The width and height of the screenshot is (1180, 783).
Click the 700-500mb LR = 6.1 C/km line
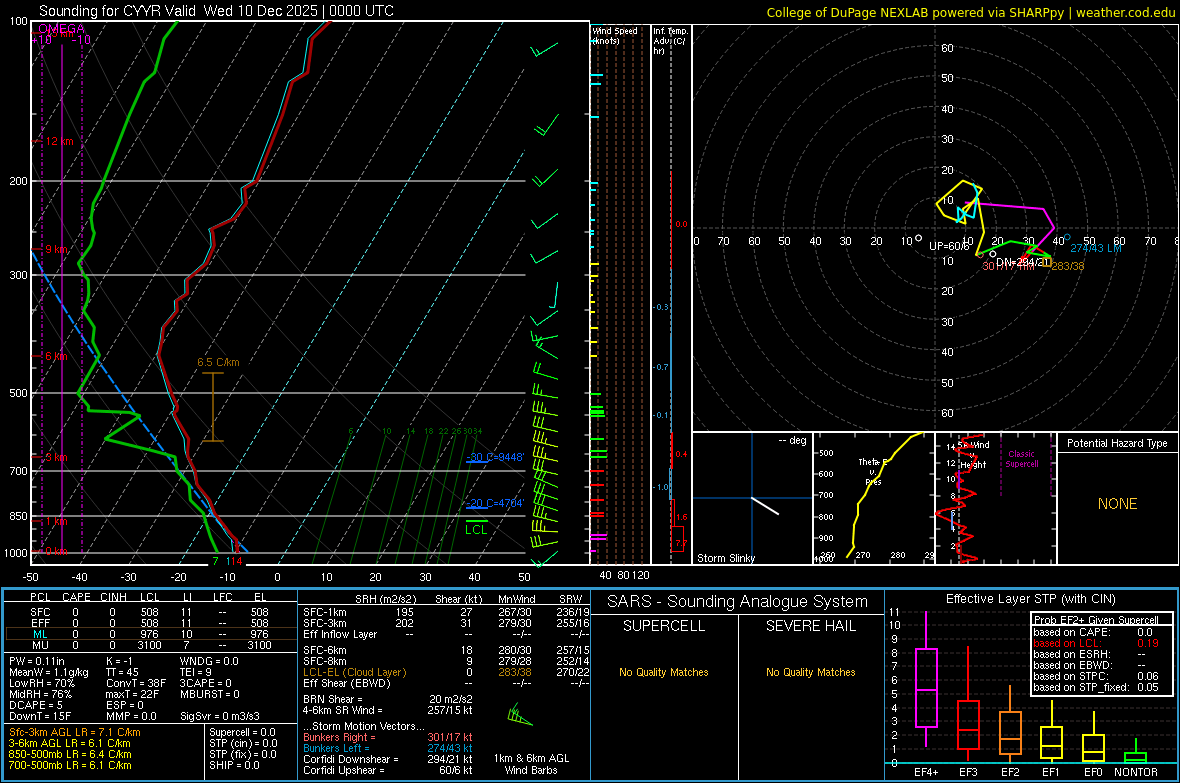70,766
